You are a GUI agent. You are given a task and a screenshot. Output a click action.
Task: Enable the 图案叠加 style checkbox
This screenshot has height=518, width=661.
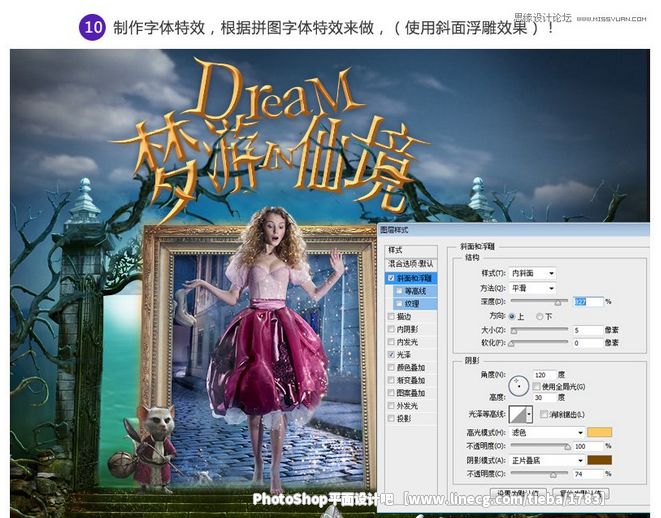click(391, 393)
